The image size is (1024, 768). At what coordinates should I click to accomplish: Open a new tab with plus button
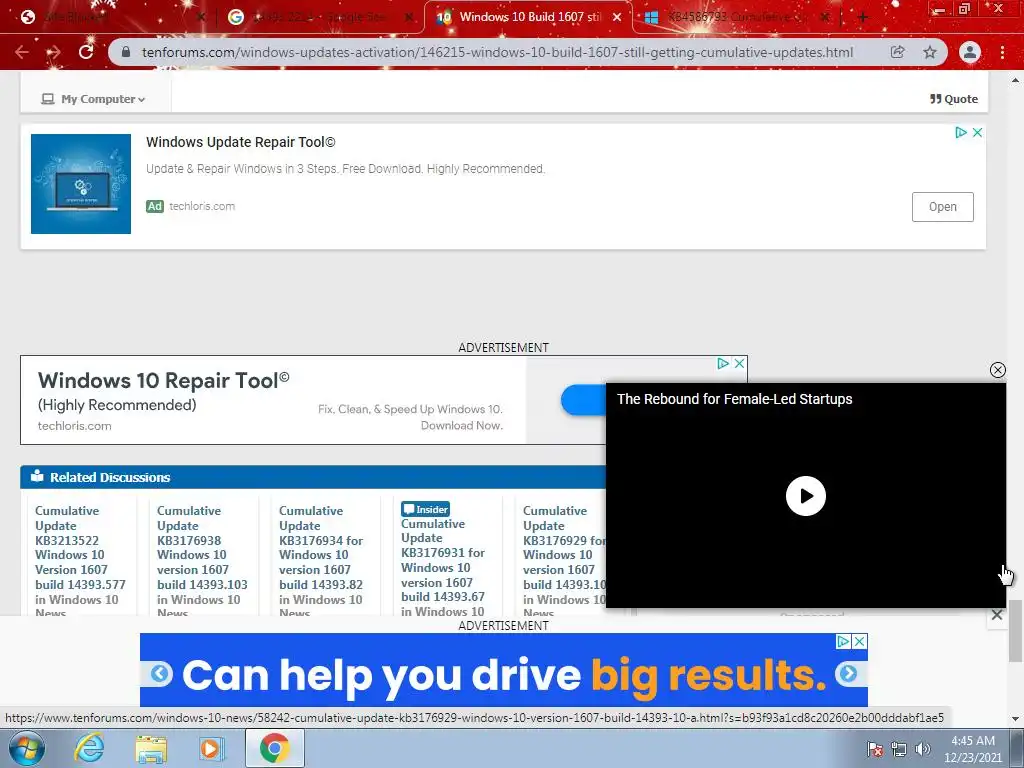click(x=863, y=18)
